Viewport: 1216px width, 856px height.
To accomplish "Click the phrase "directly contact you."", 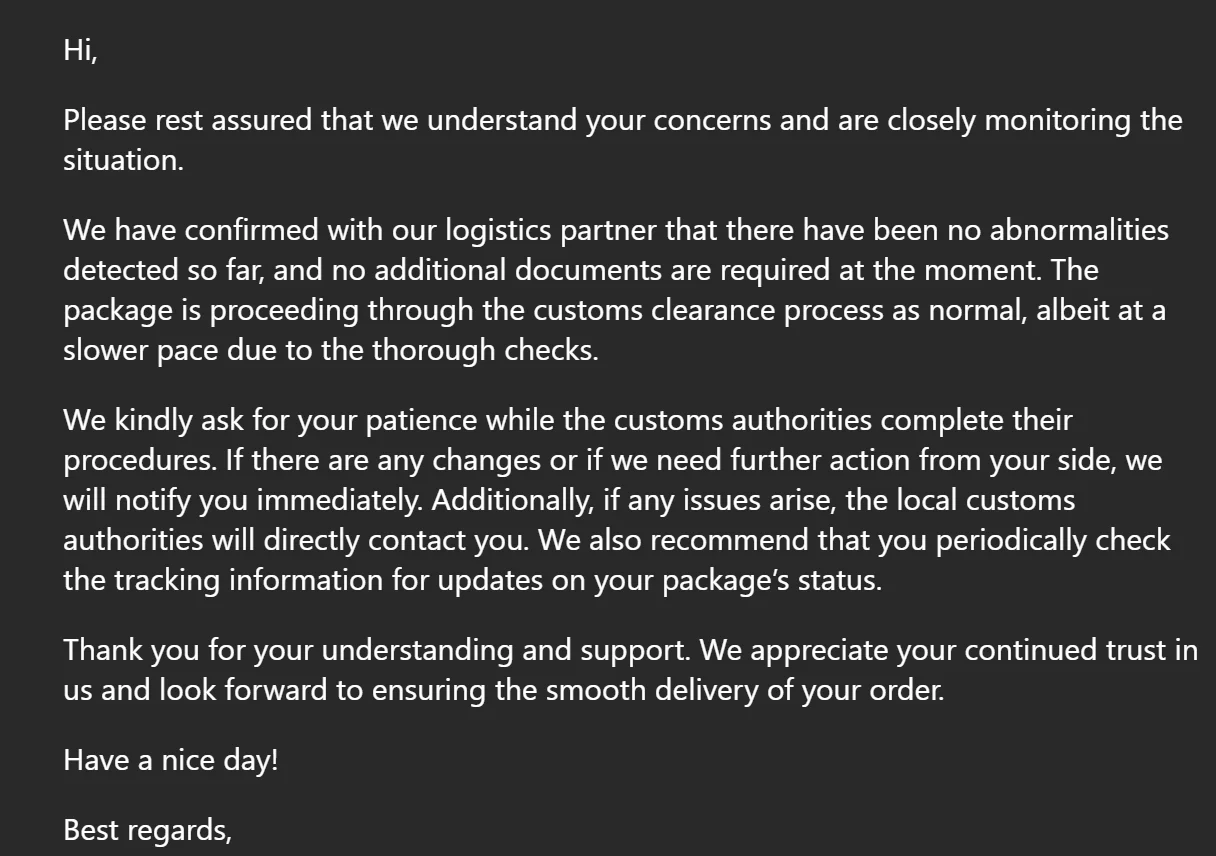I will (394, 540).
